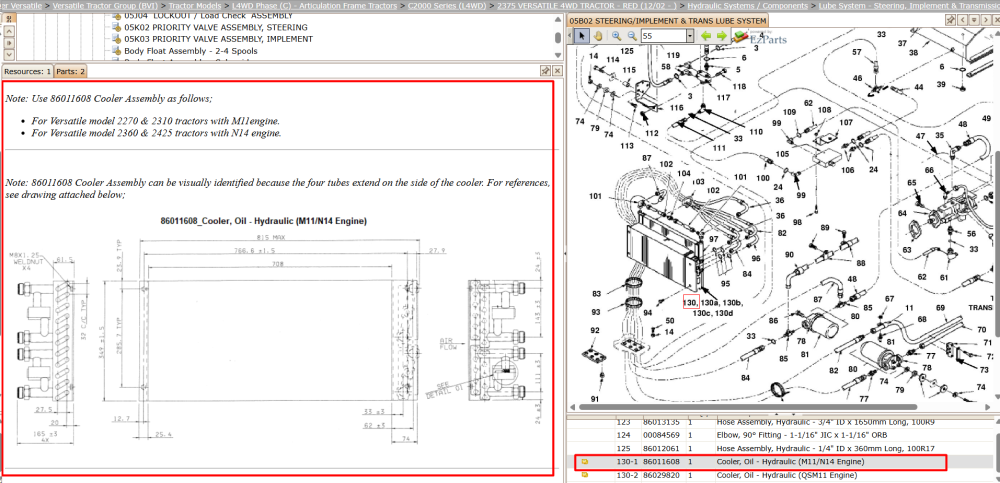
Task: Click the EzParts logo in diagram toolbar
Action: tap(759, 37)
